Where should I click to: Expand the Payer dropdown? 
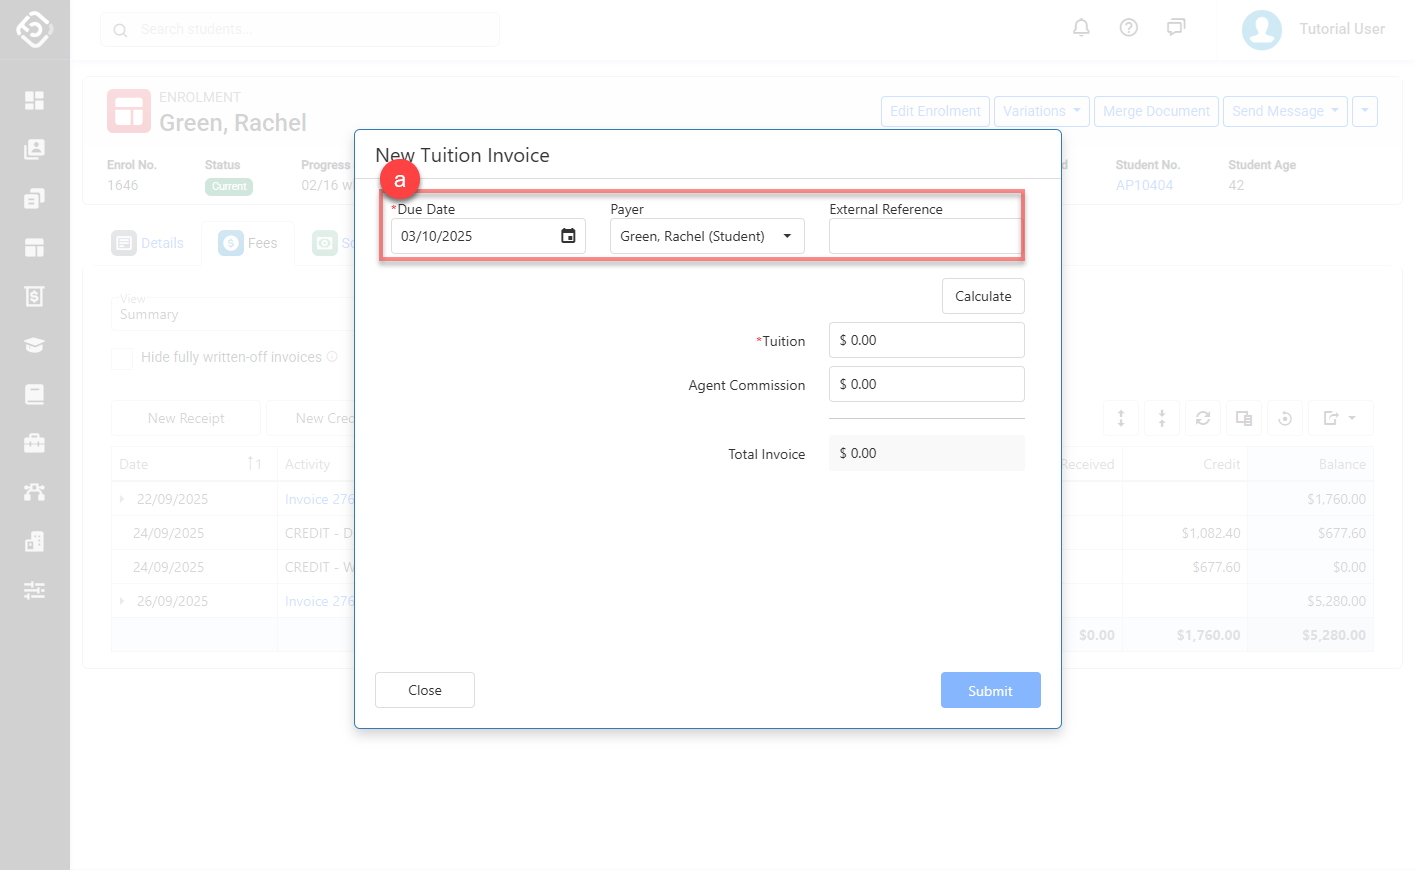tap(706, 236)
